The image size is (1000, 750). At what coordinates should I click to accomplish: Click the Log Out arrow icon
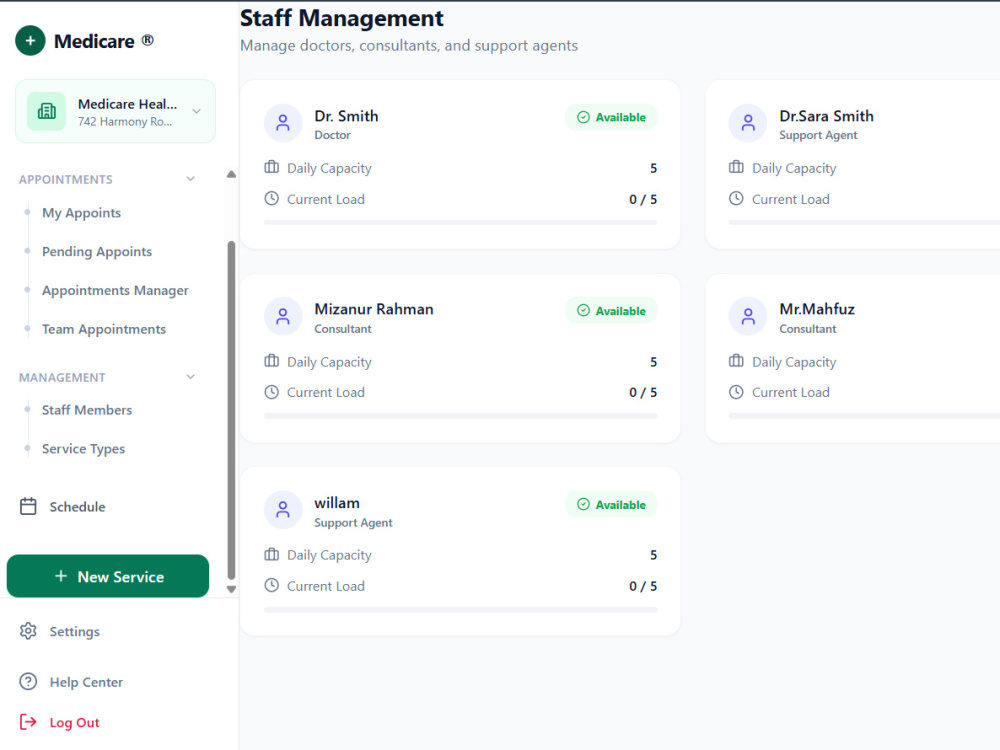[x=28, y=722]
